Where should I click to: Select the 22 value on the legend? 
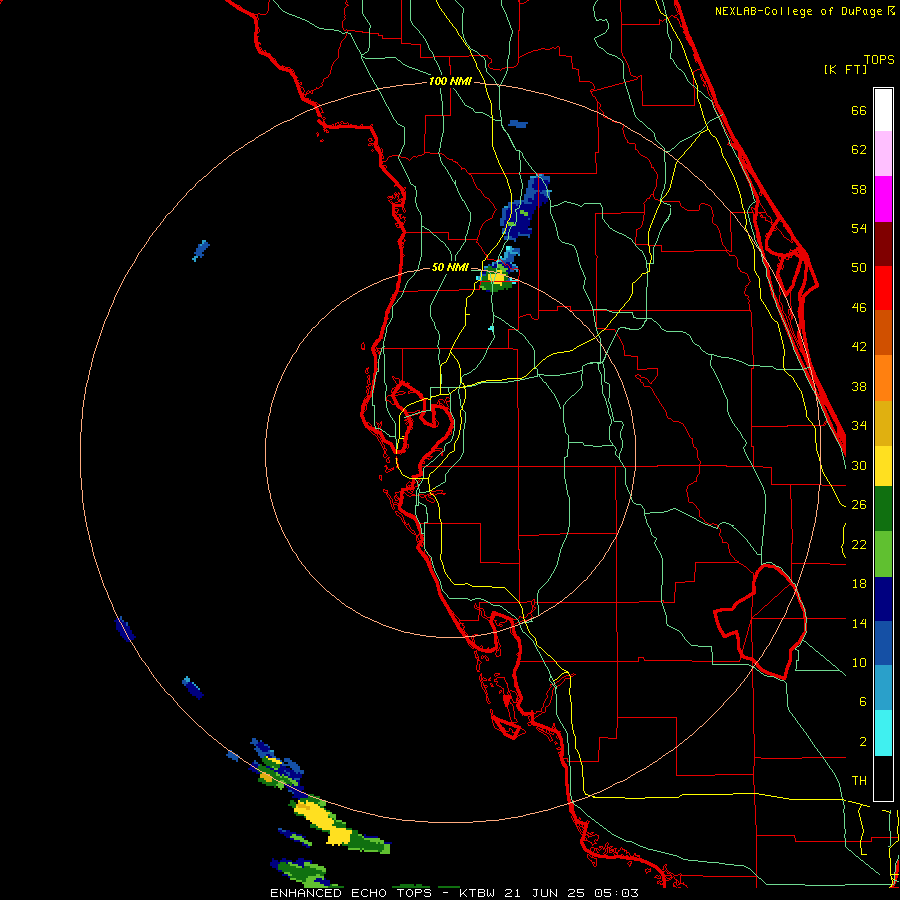point(859,544)
